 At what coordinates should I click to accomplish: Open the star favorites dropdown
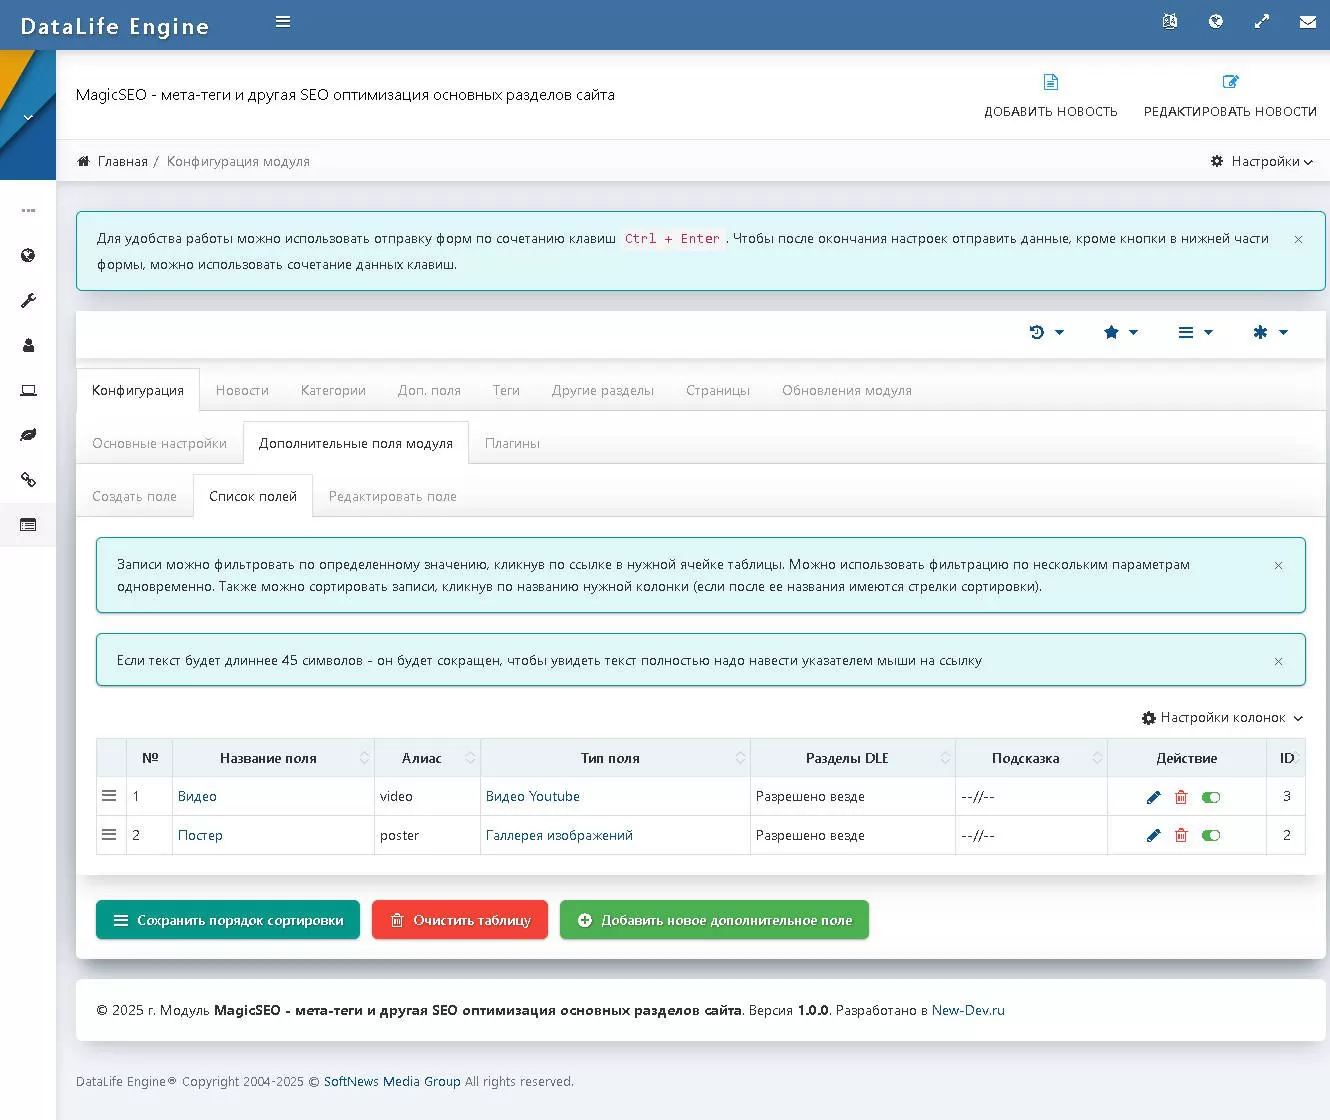[1120, 332]
